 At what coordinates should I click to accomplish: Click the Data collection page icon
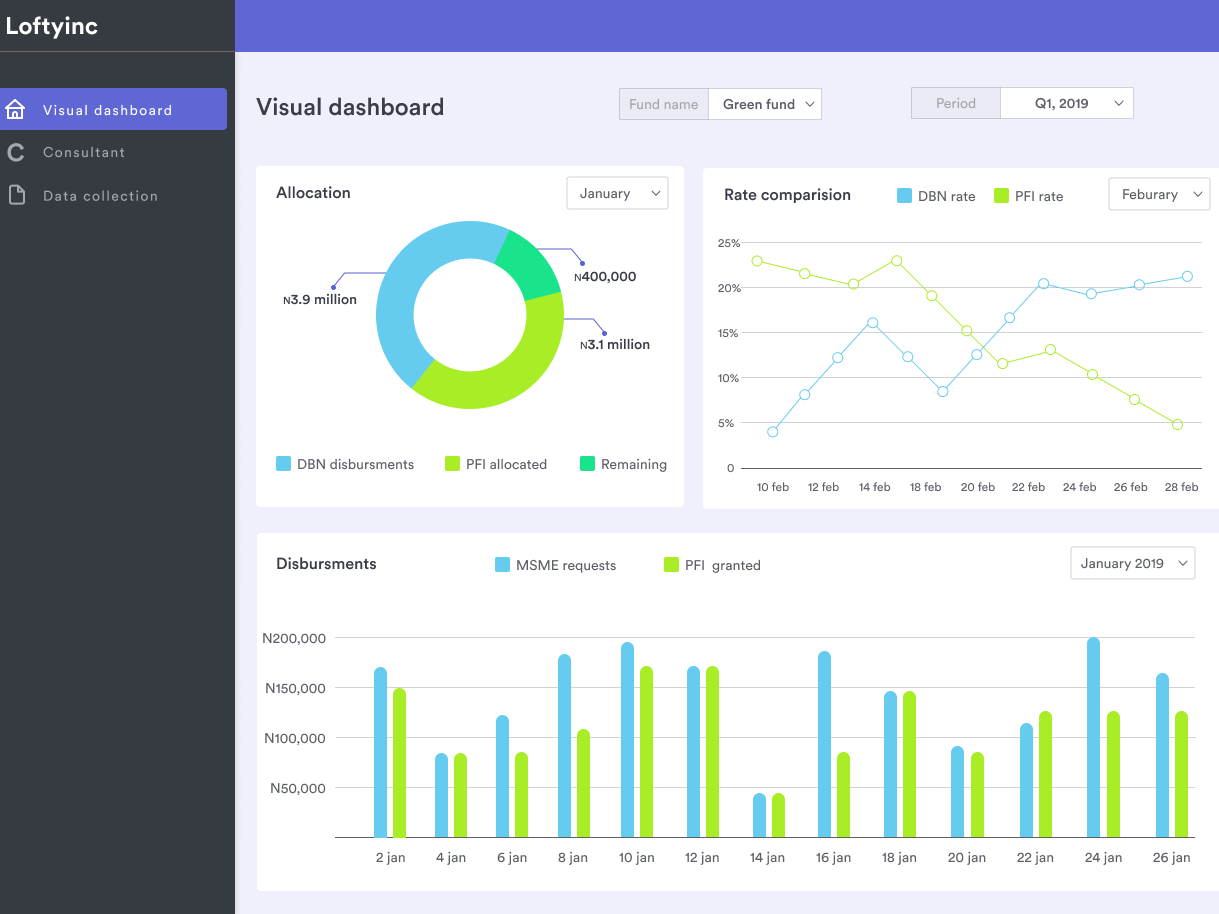[x=16, y=195]
